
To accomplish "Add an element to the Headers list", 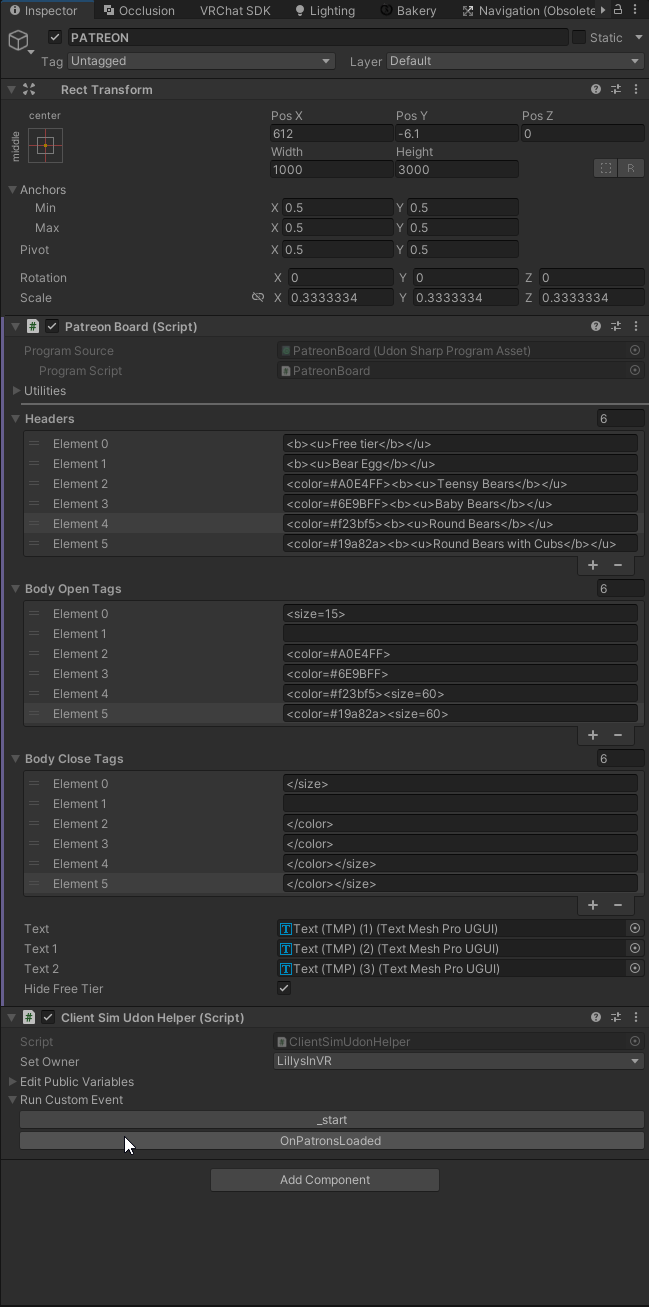I will [x=593, y=565].
